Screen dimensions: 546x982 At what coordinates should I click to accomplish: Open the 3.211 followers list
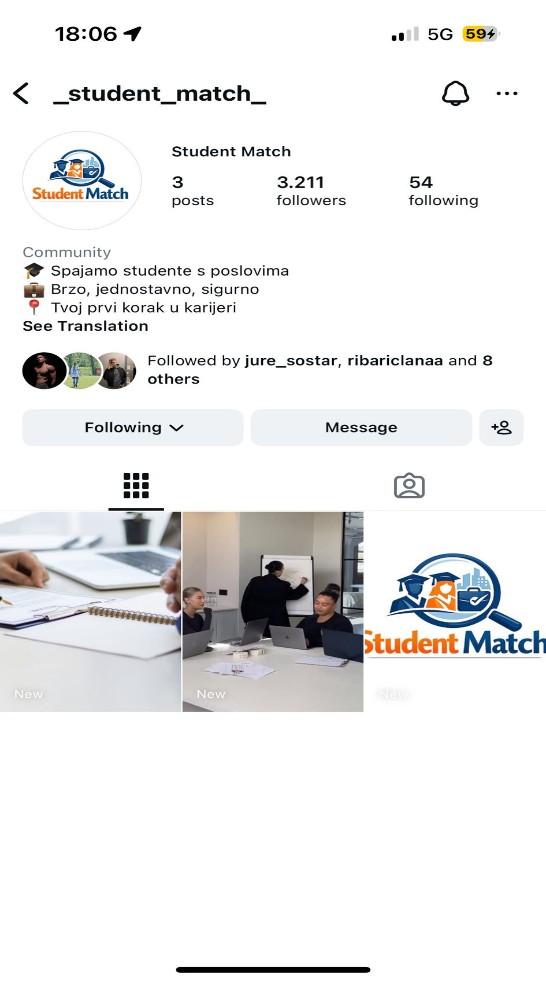(x=311, y=191)
